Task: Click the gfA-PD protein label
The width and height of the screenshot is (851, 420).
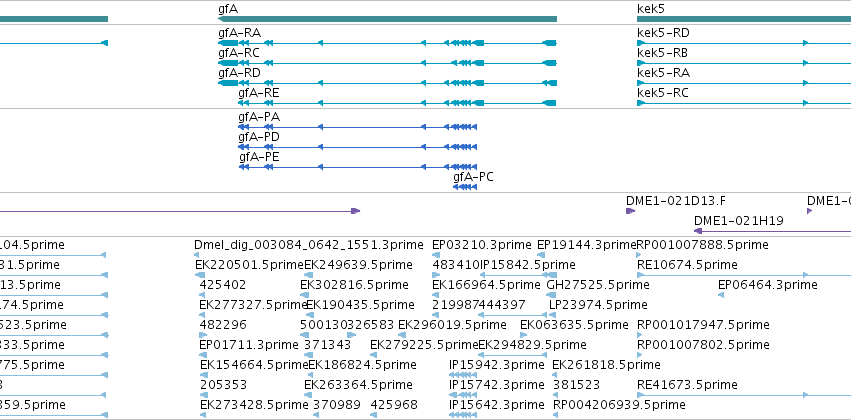Action: (x=259, y=137)
